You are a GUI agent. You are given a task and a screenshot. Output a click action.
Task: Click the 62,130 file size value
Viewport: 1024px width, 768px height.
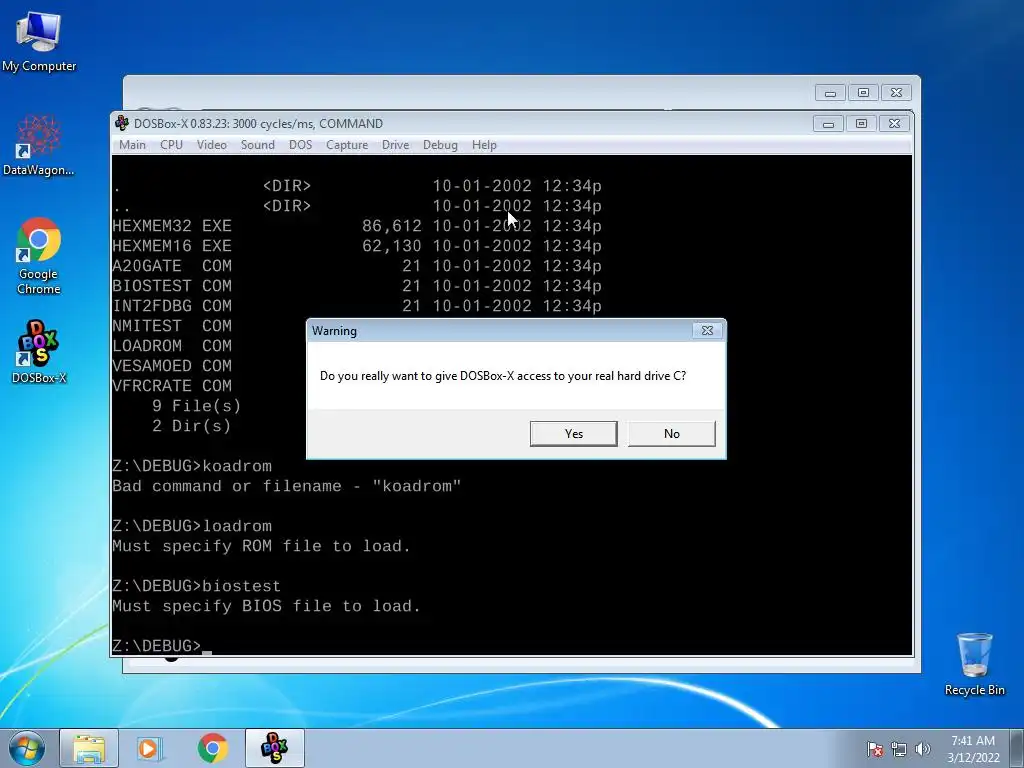point(392,246)
